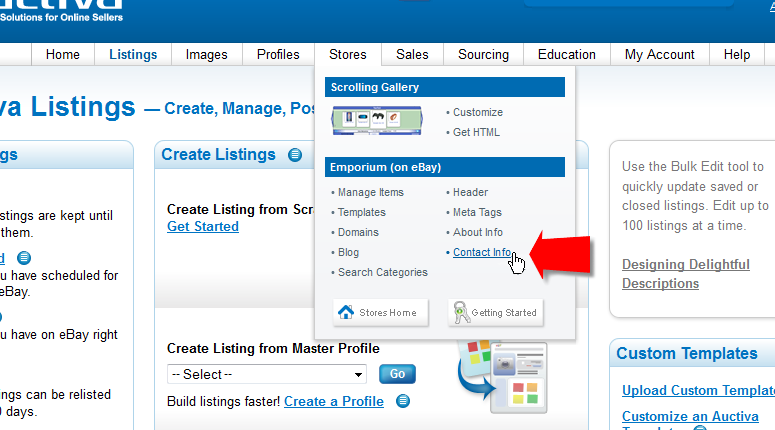Select Header in Emporium menu

[470, 192]
